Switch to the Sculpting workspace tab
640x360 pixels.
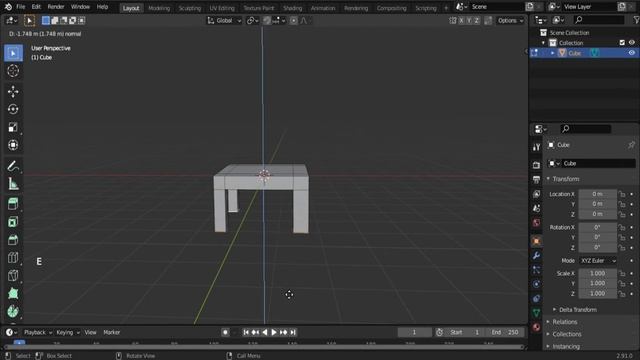[x=190, y=8]
